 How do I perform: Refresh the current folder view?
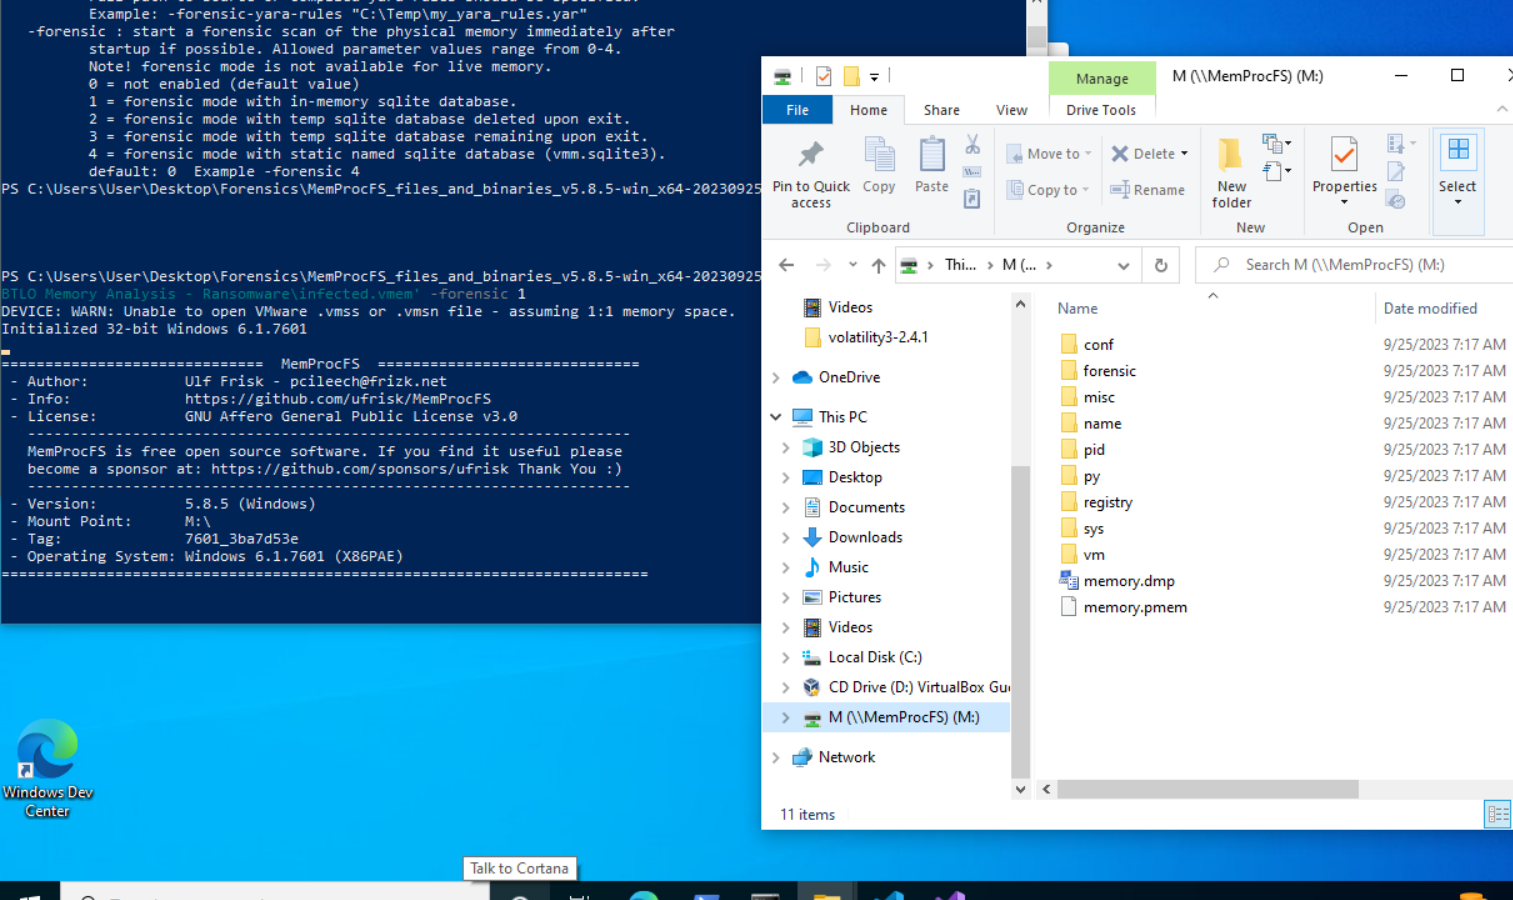coord(1160,265)
